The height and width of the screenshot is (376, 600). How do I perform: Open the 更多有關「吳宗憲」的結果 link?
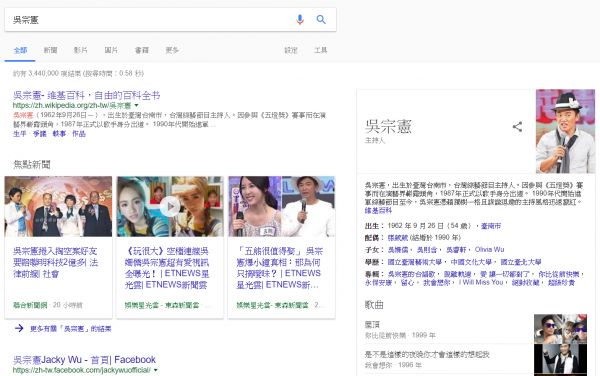click(71, 329)
